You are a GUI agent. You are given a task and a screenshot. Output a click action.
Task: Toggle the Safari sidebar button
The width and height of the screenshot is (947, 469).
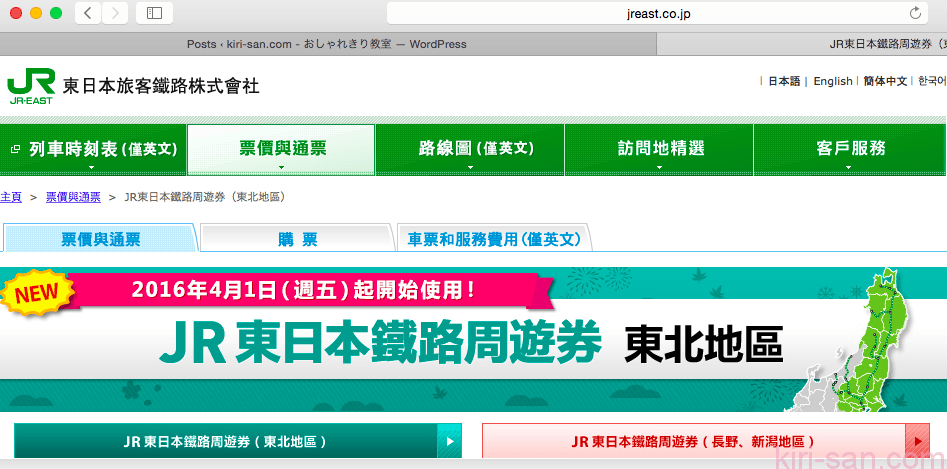point(155,13)
